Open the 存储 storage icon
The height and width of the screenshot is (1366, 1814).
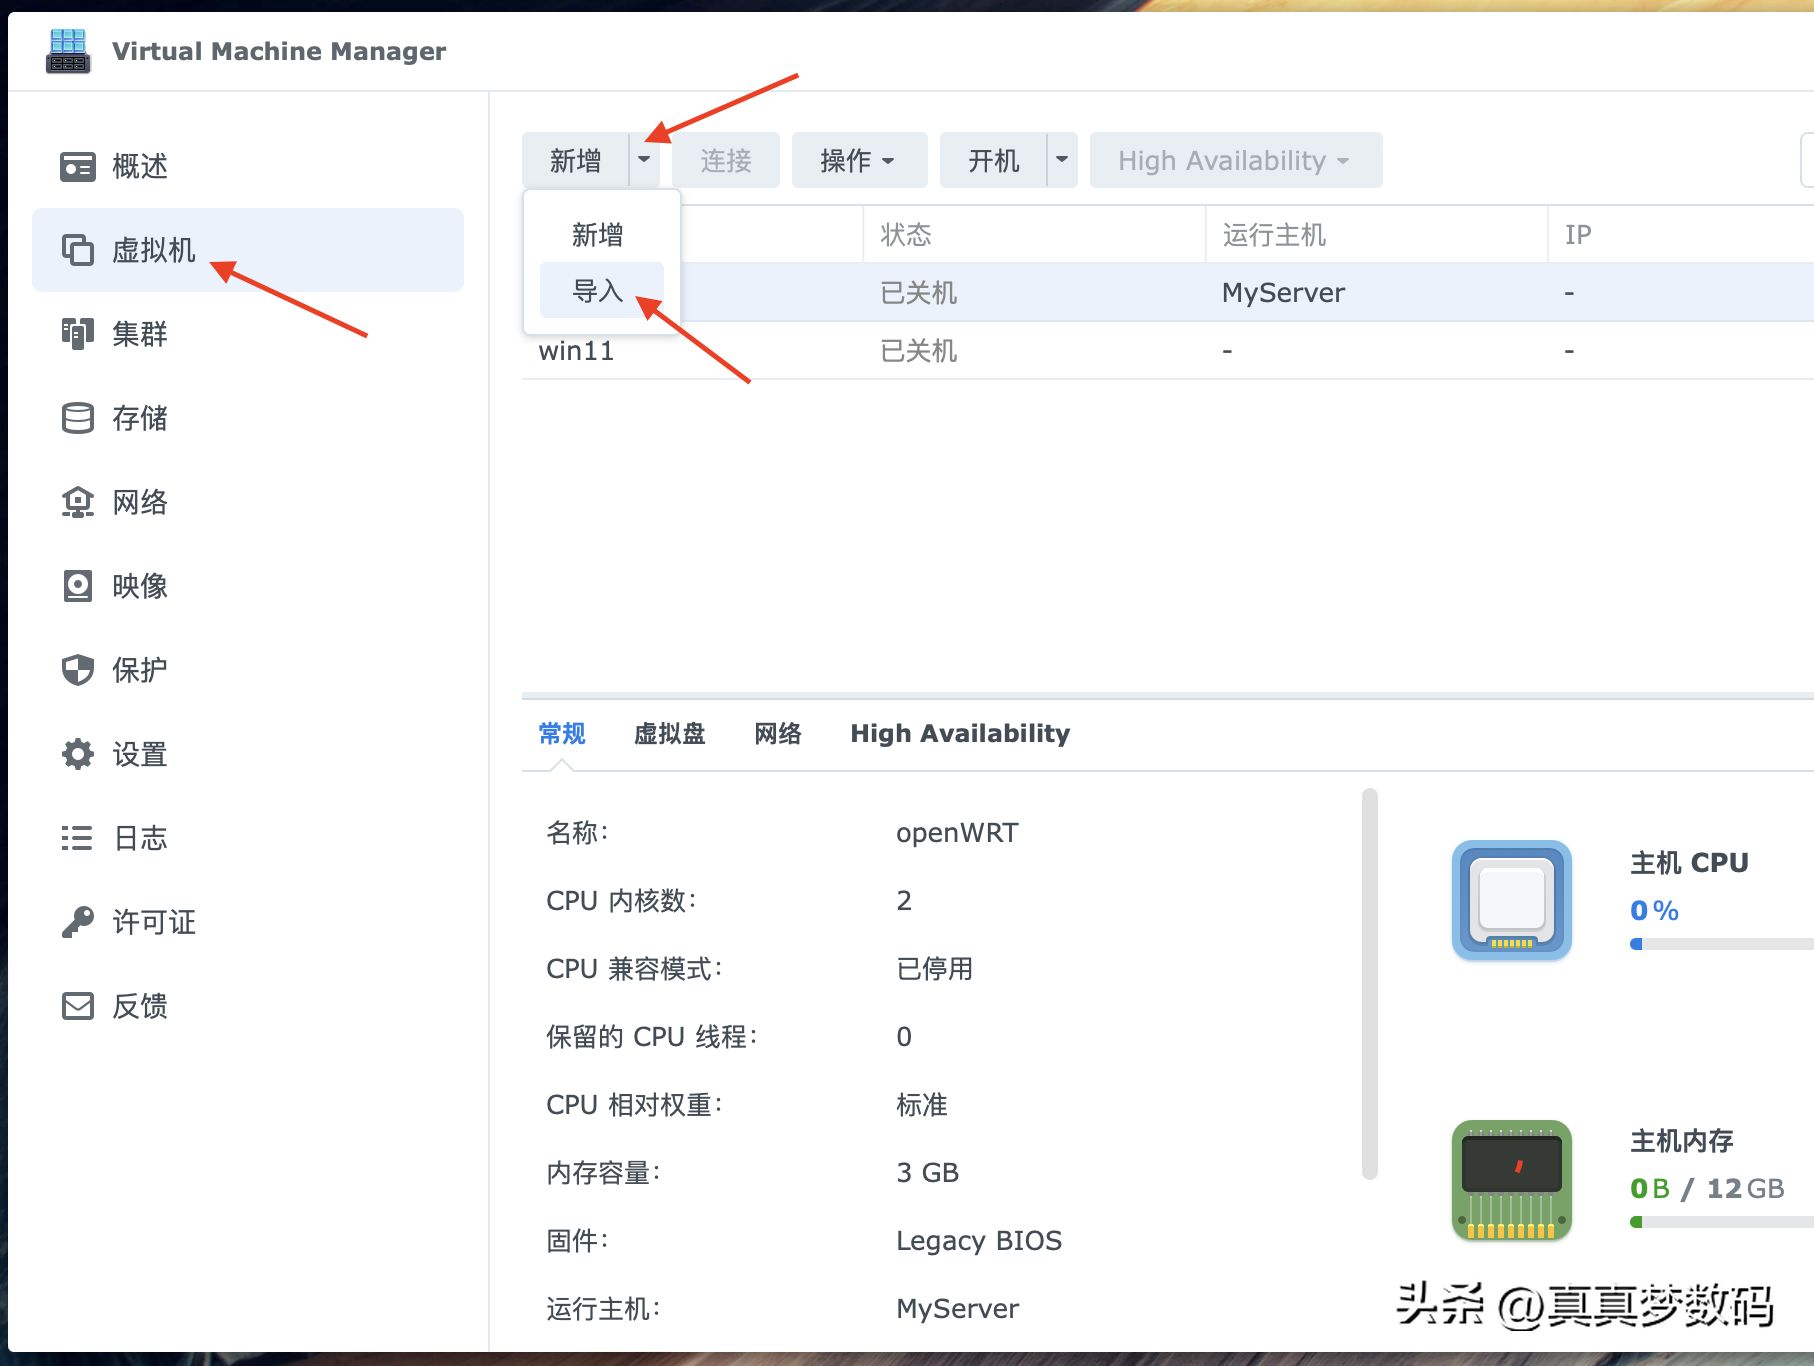78,418
